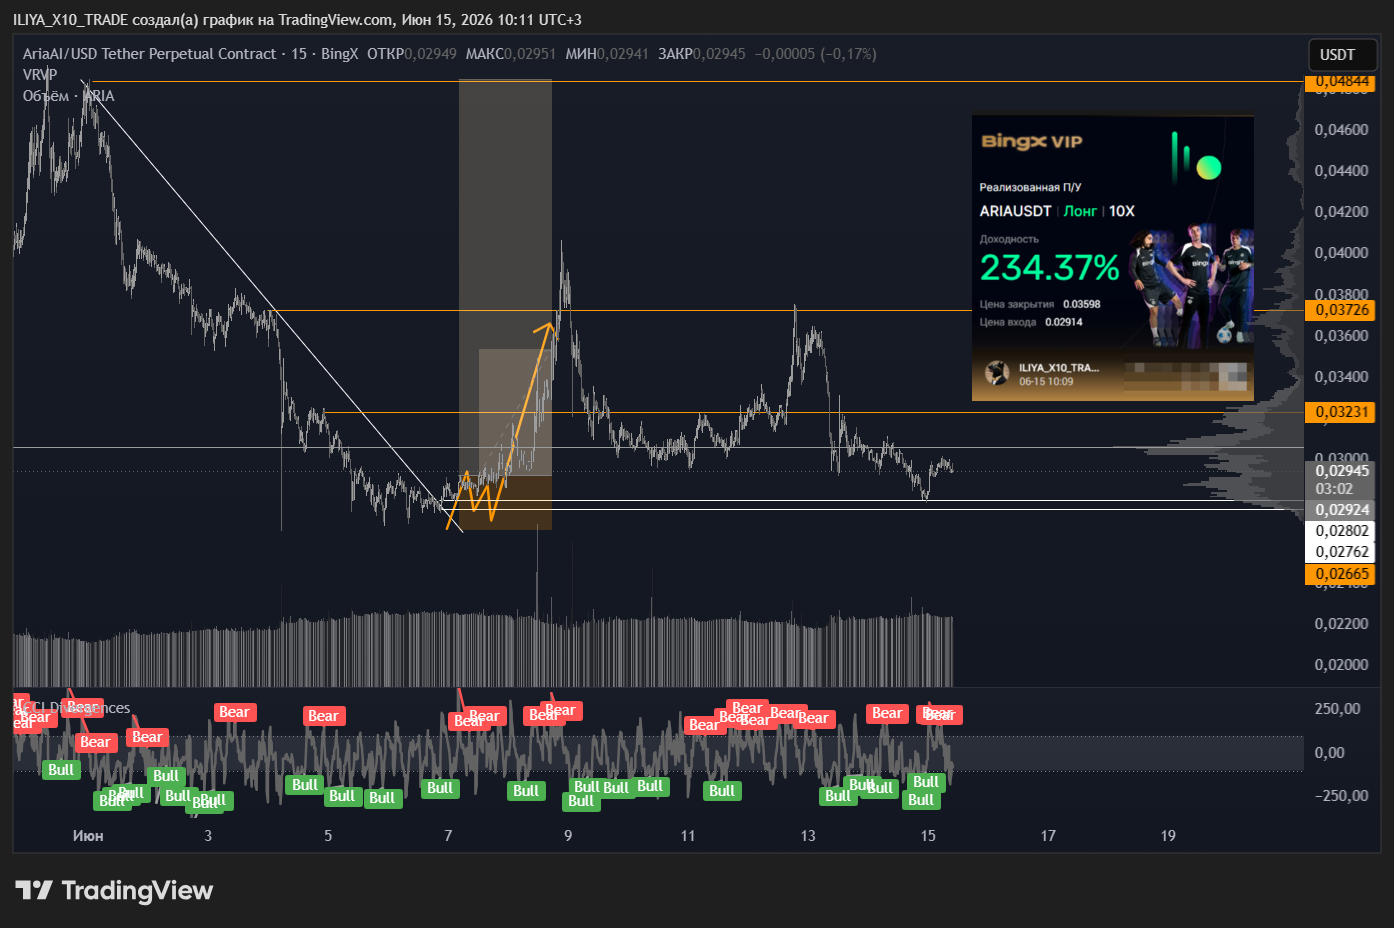Click the Июн label on the time axis
Image resolution: width=1394 pixels, height=928 pixels.
[x=88, y=836]
